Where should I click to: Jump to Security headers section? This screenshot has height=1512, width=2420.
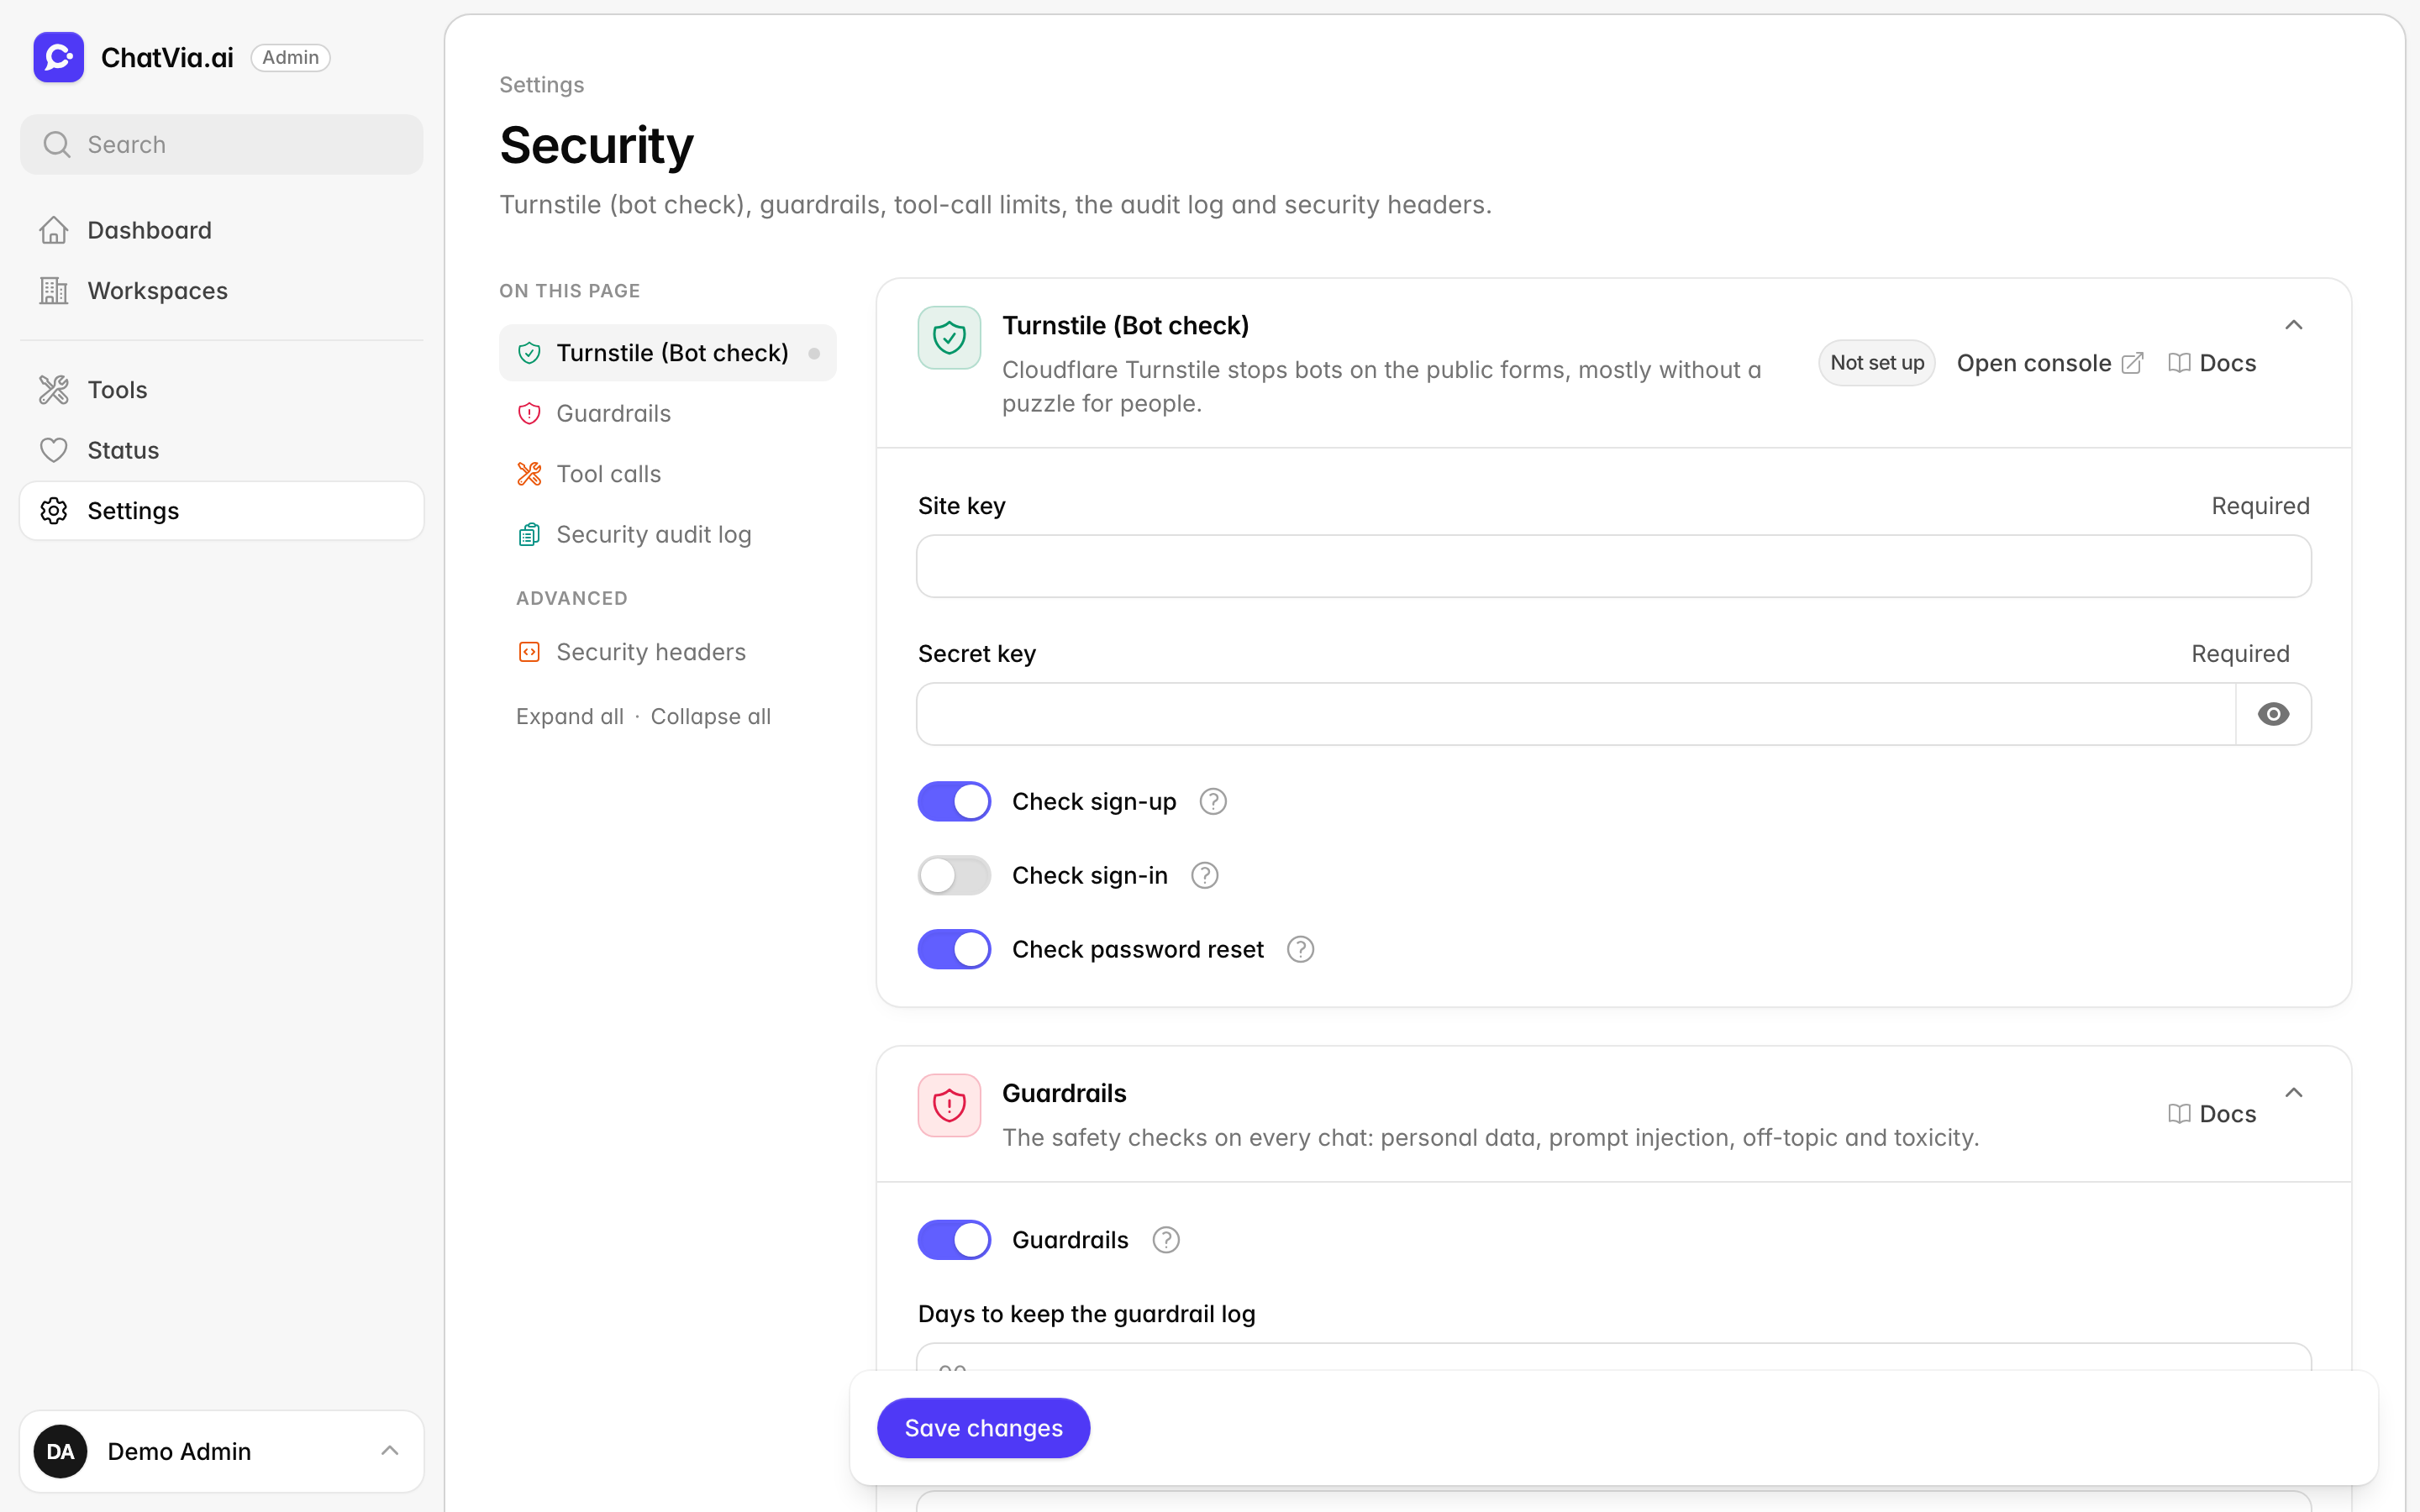click(668, 652)
